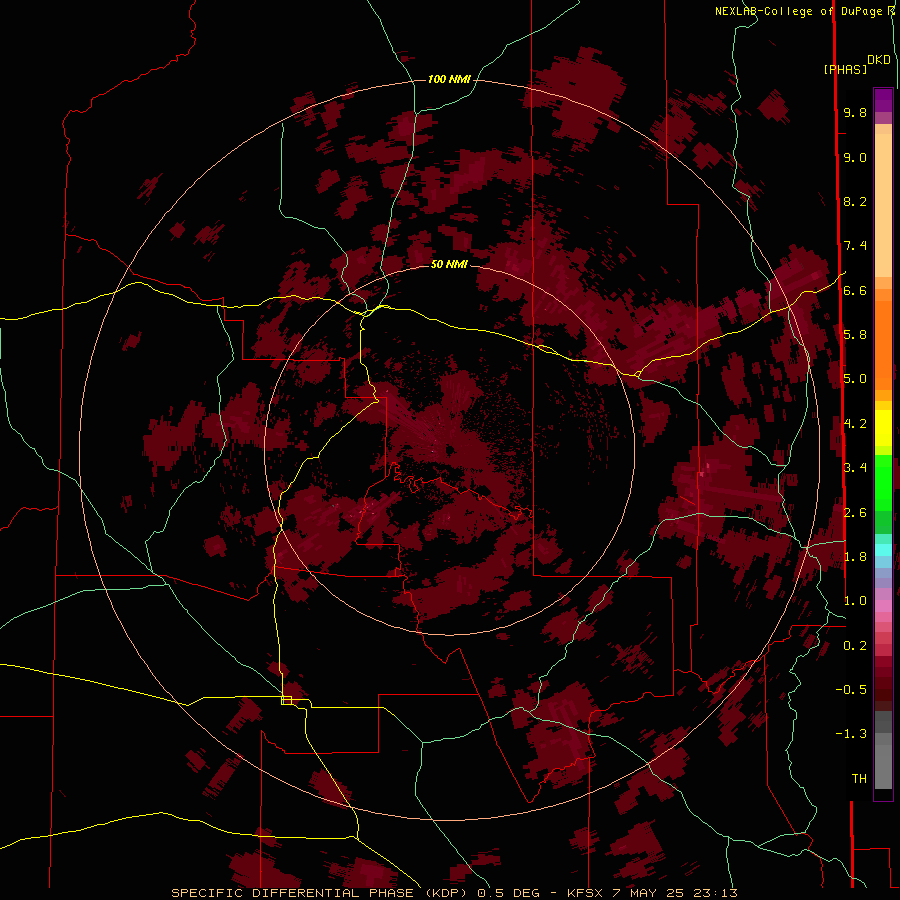
Task: Click the 0.2 value on color scale
Action: click(855, 646)
